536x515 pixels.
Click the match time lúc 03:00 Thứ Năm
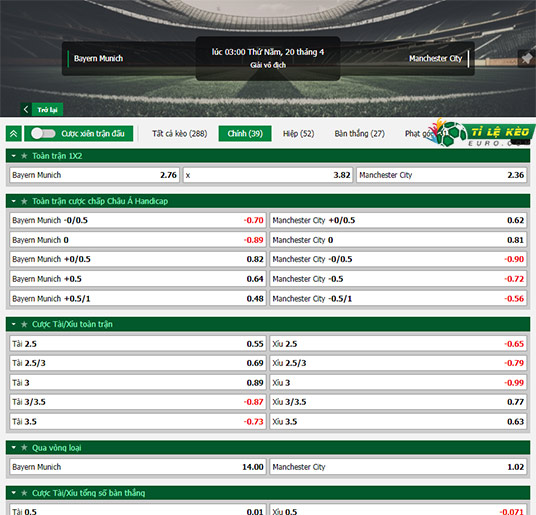[x=268, y=52]
